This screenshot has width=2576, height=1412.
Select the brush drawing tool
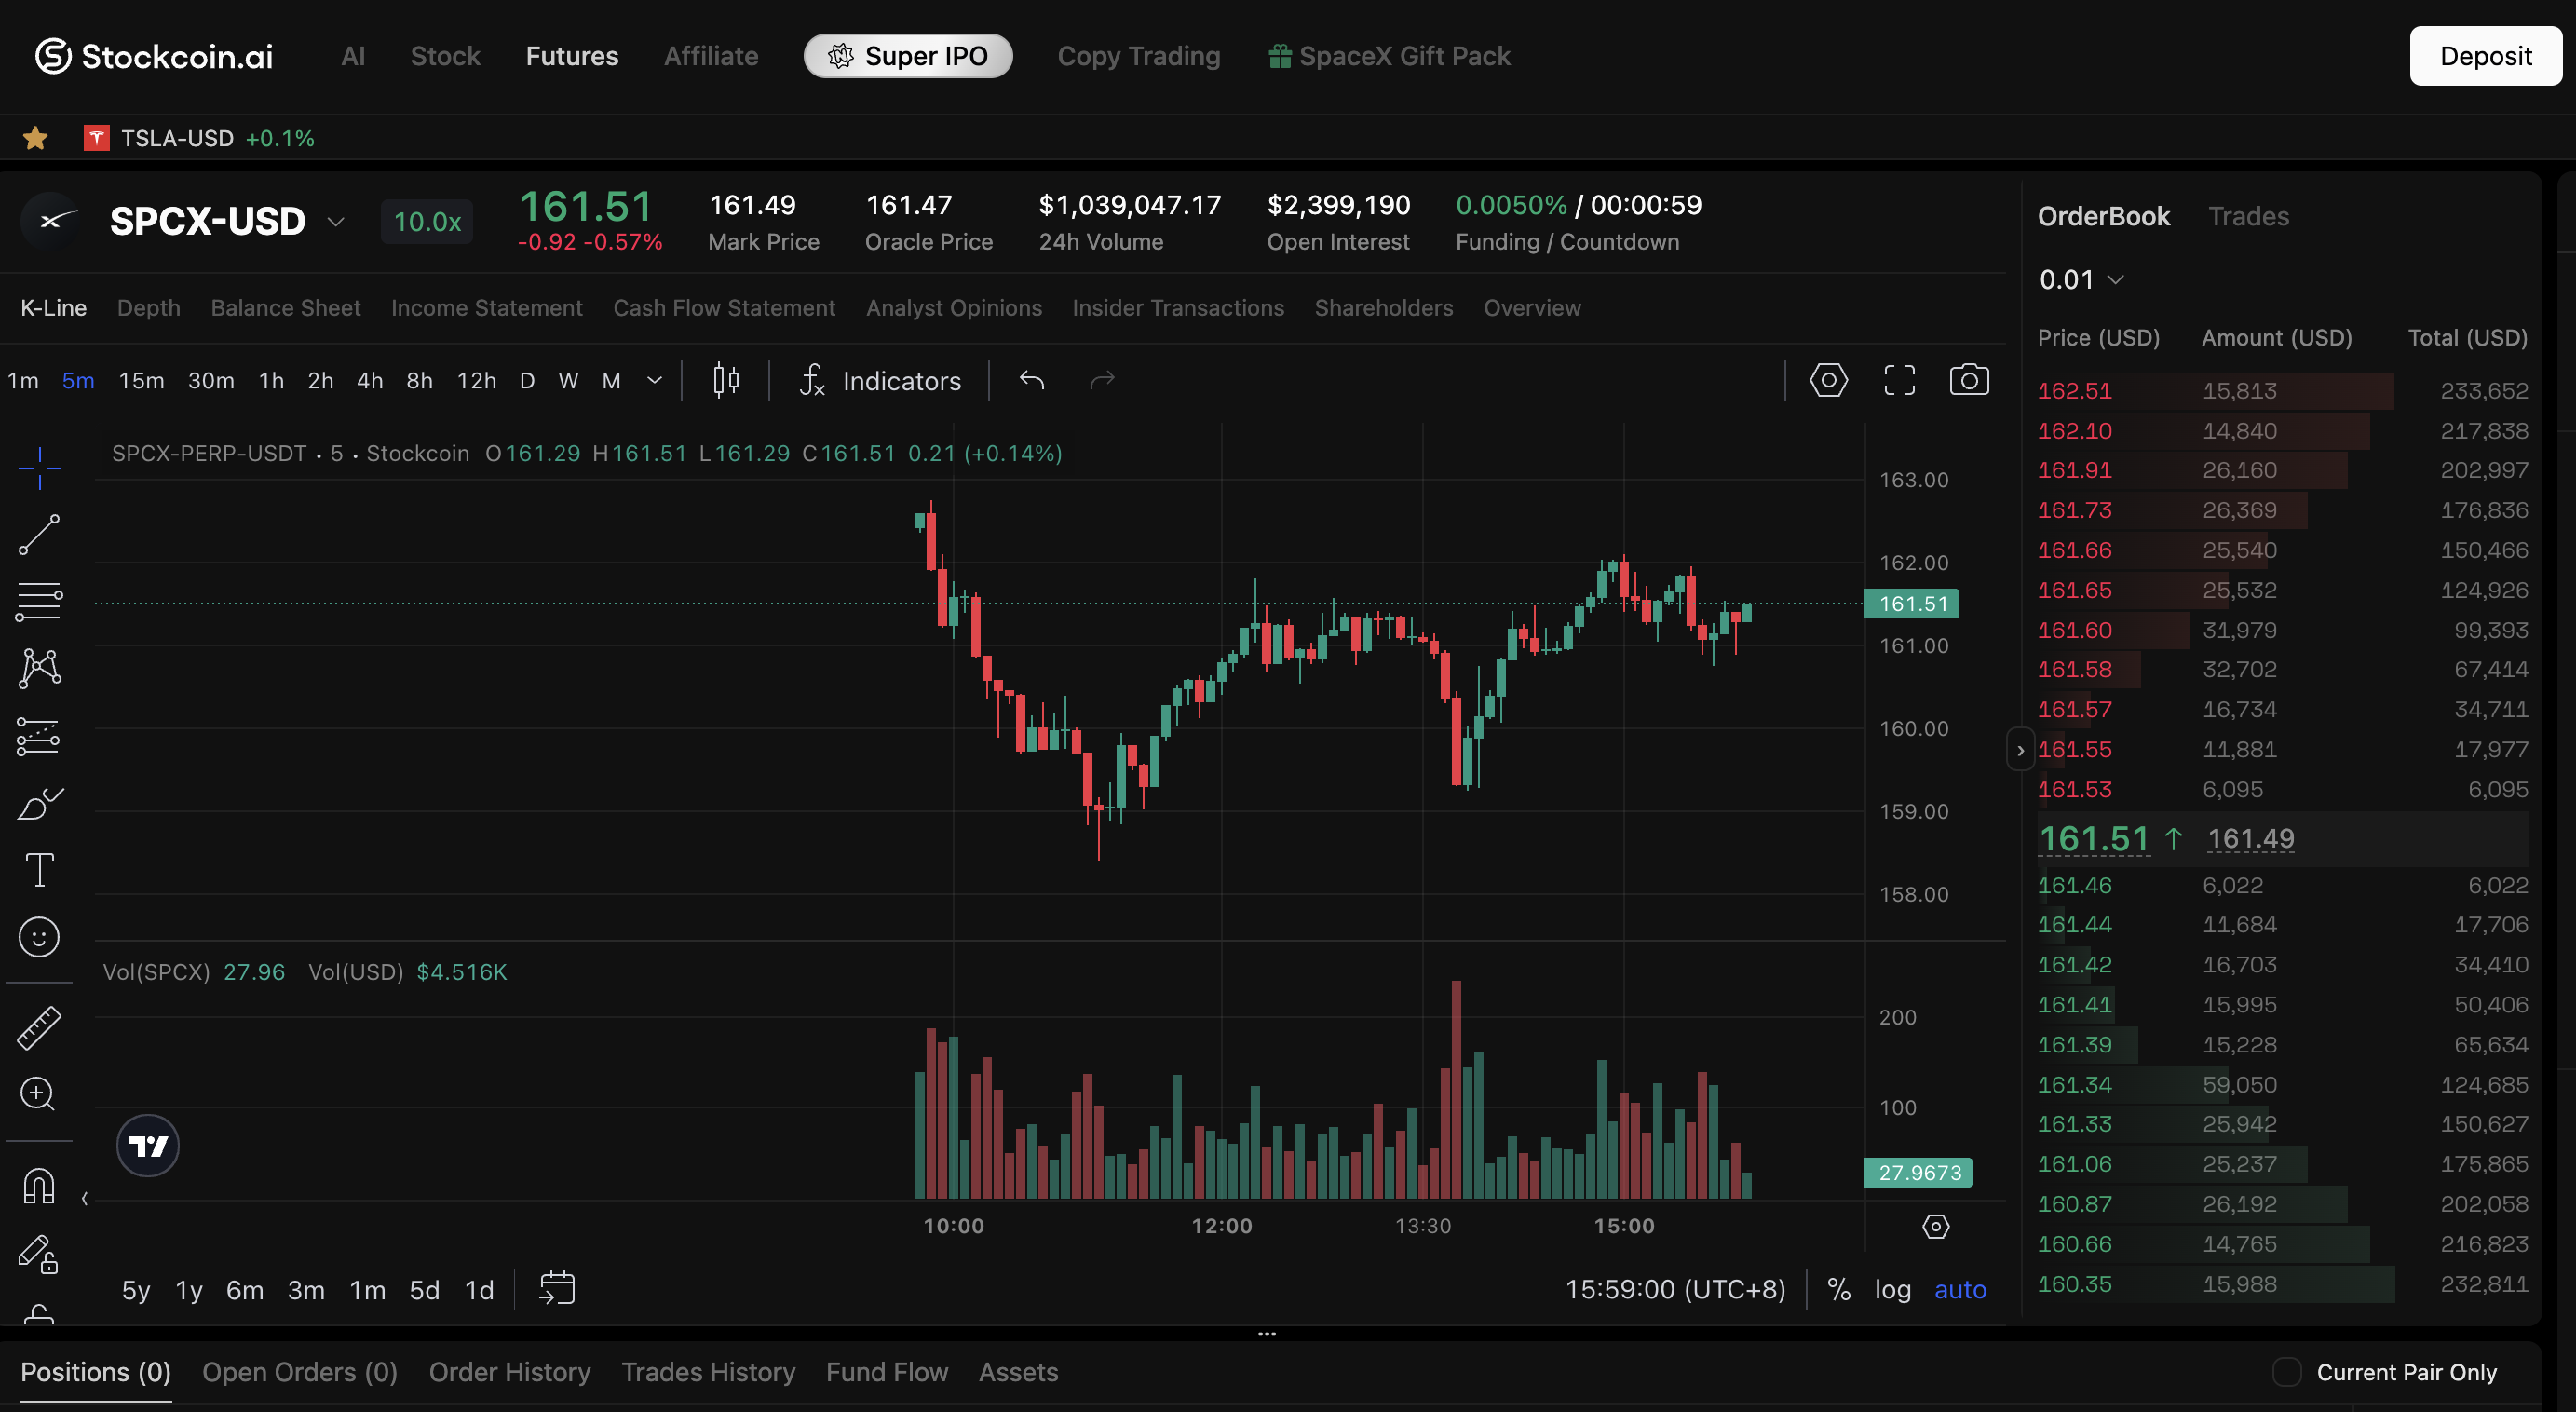[39, 803]
